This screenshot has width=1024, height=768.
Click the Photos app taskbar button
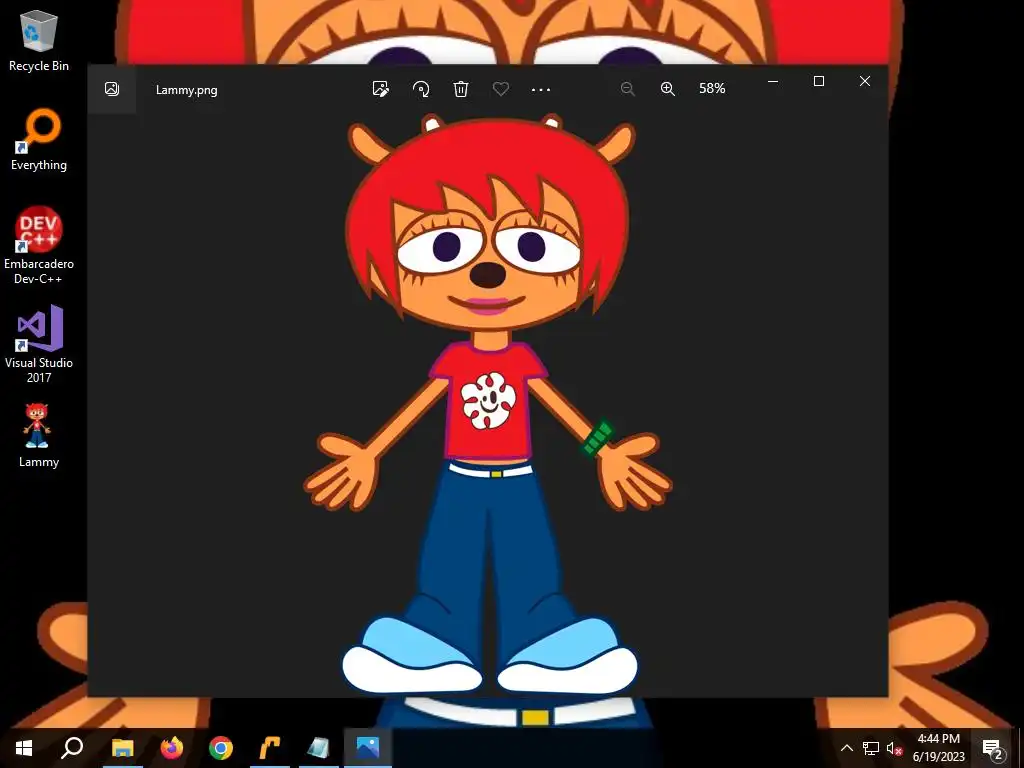pyautogui.click(x=368, y=748)
